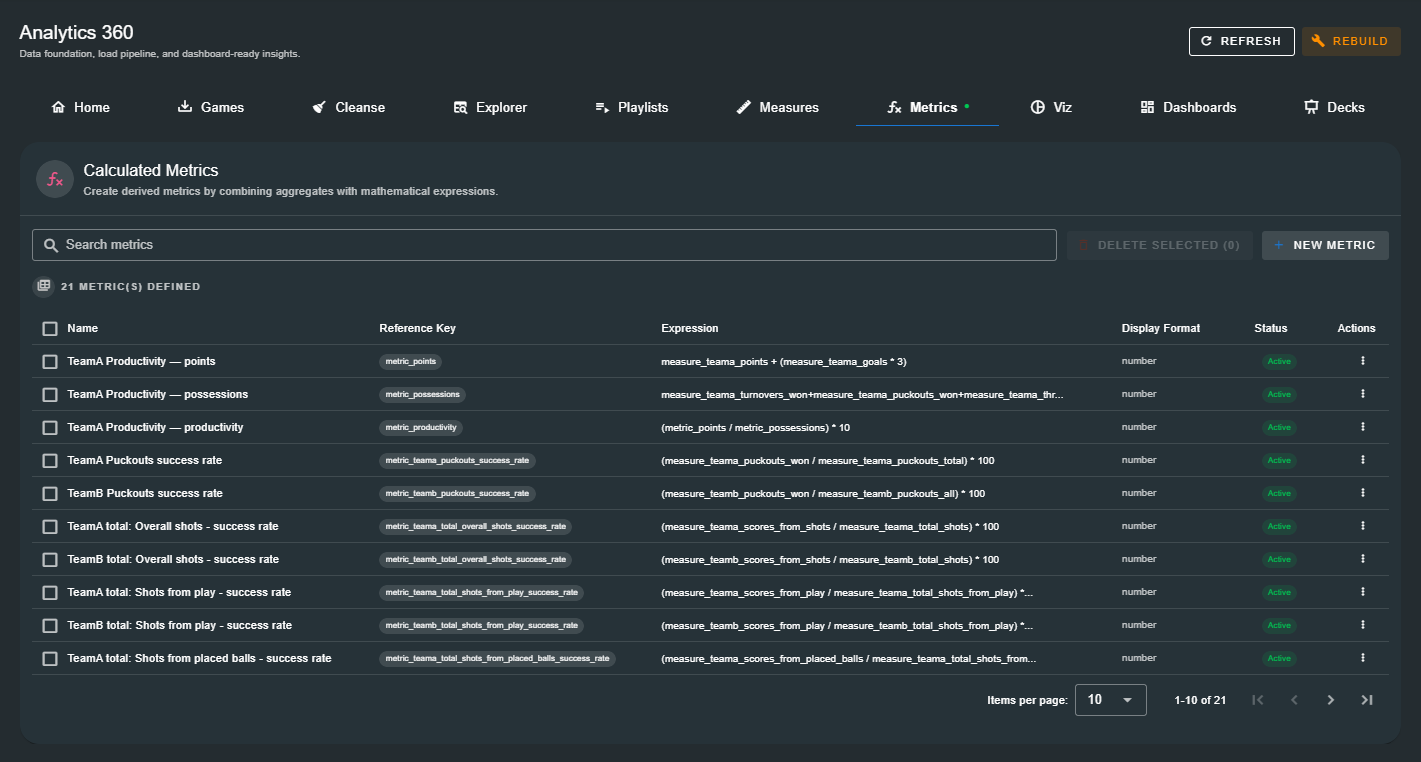Click Active status of TeamA Productivity — points

pyautogui.click(x=1279, y=361)
